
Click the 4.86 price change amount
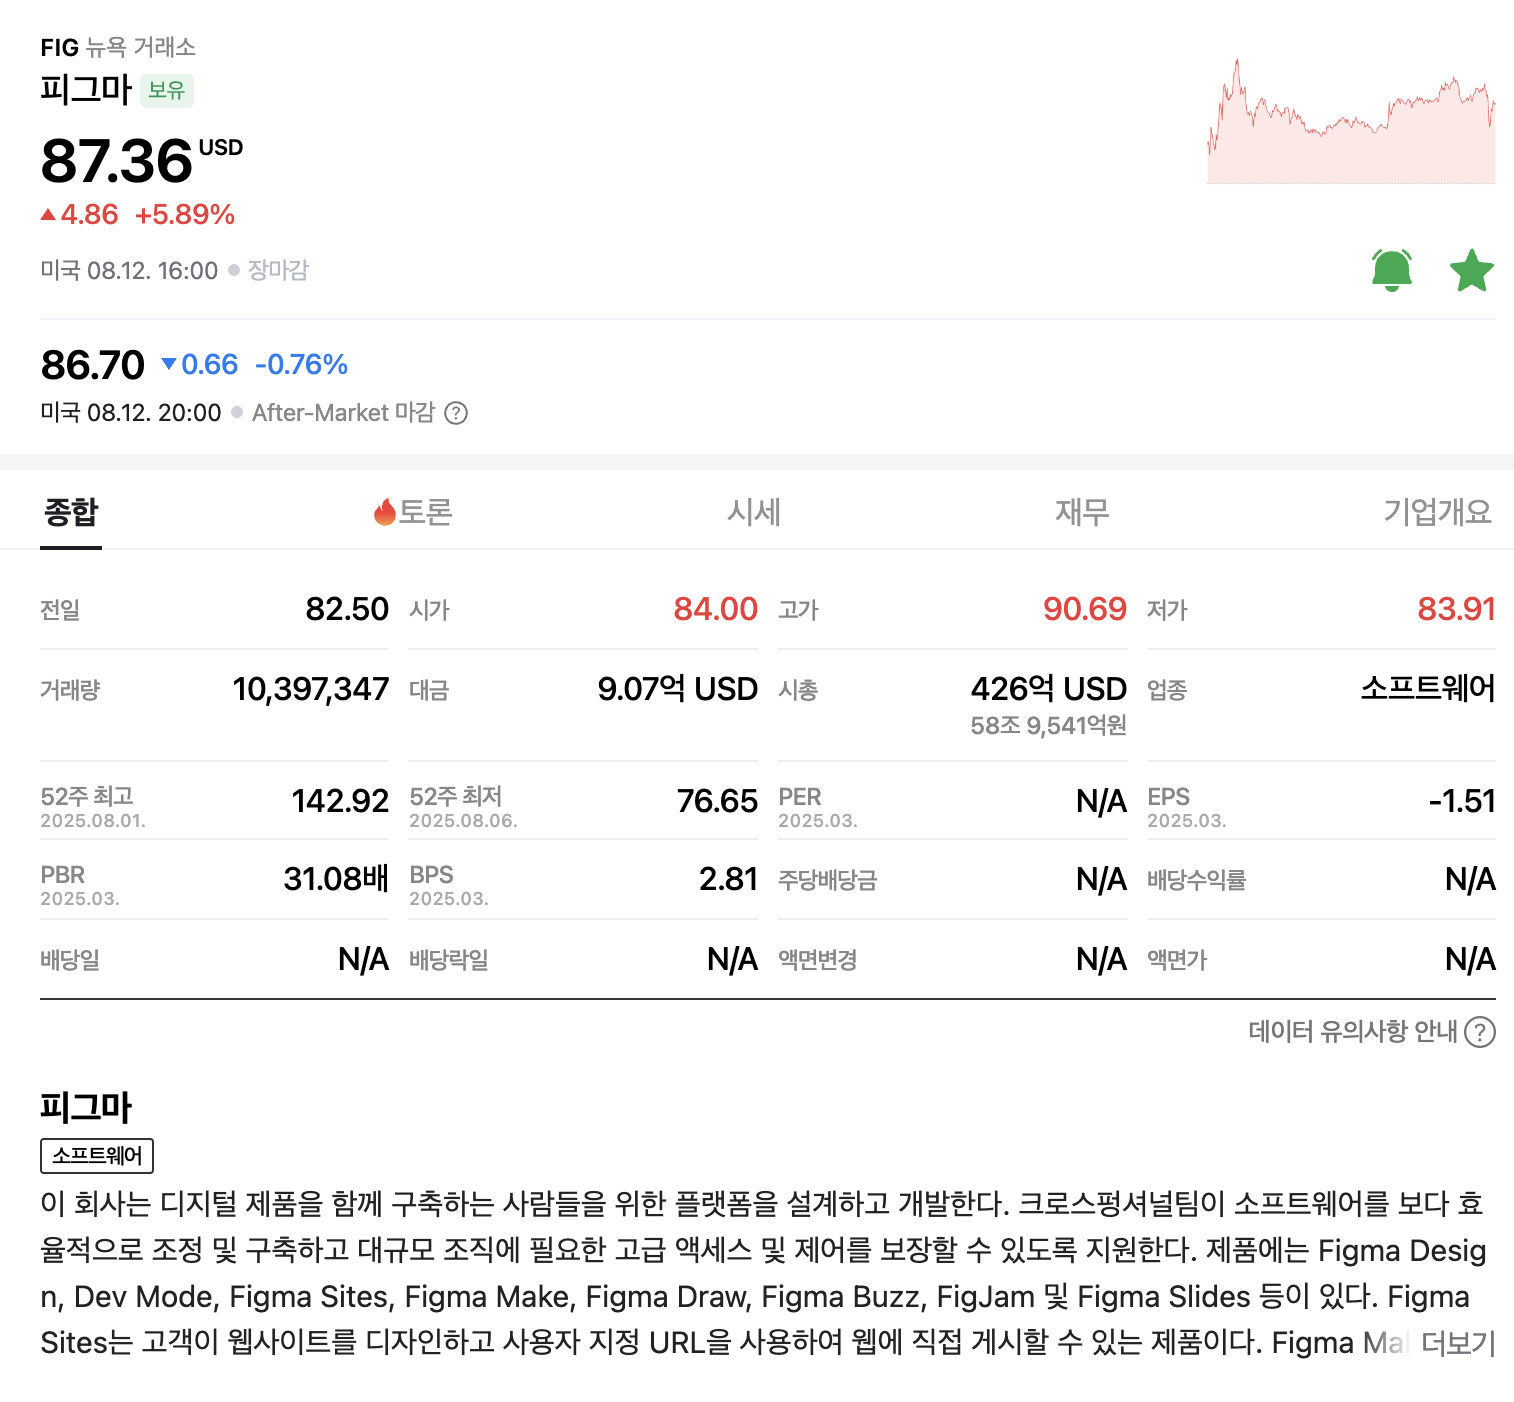coord(89,214)
